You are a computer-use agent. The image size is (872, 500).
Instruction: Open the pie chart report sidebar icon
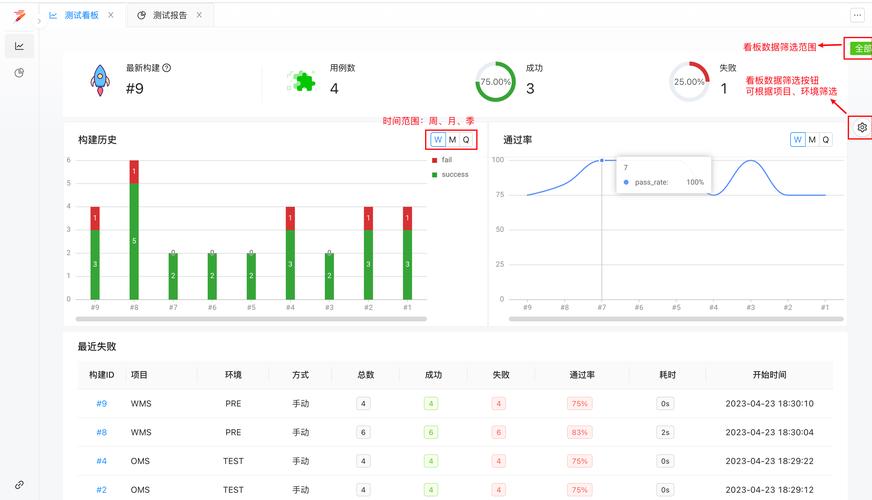pos(19,73)
